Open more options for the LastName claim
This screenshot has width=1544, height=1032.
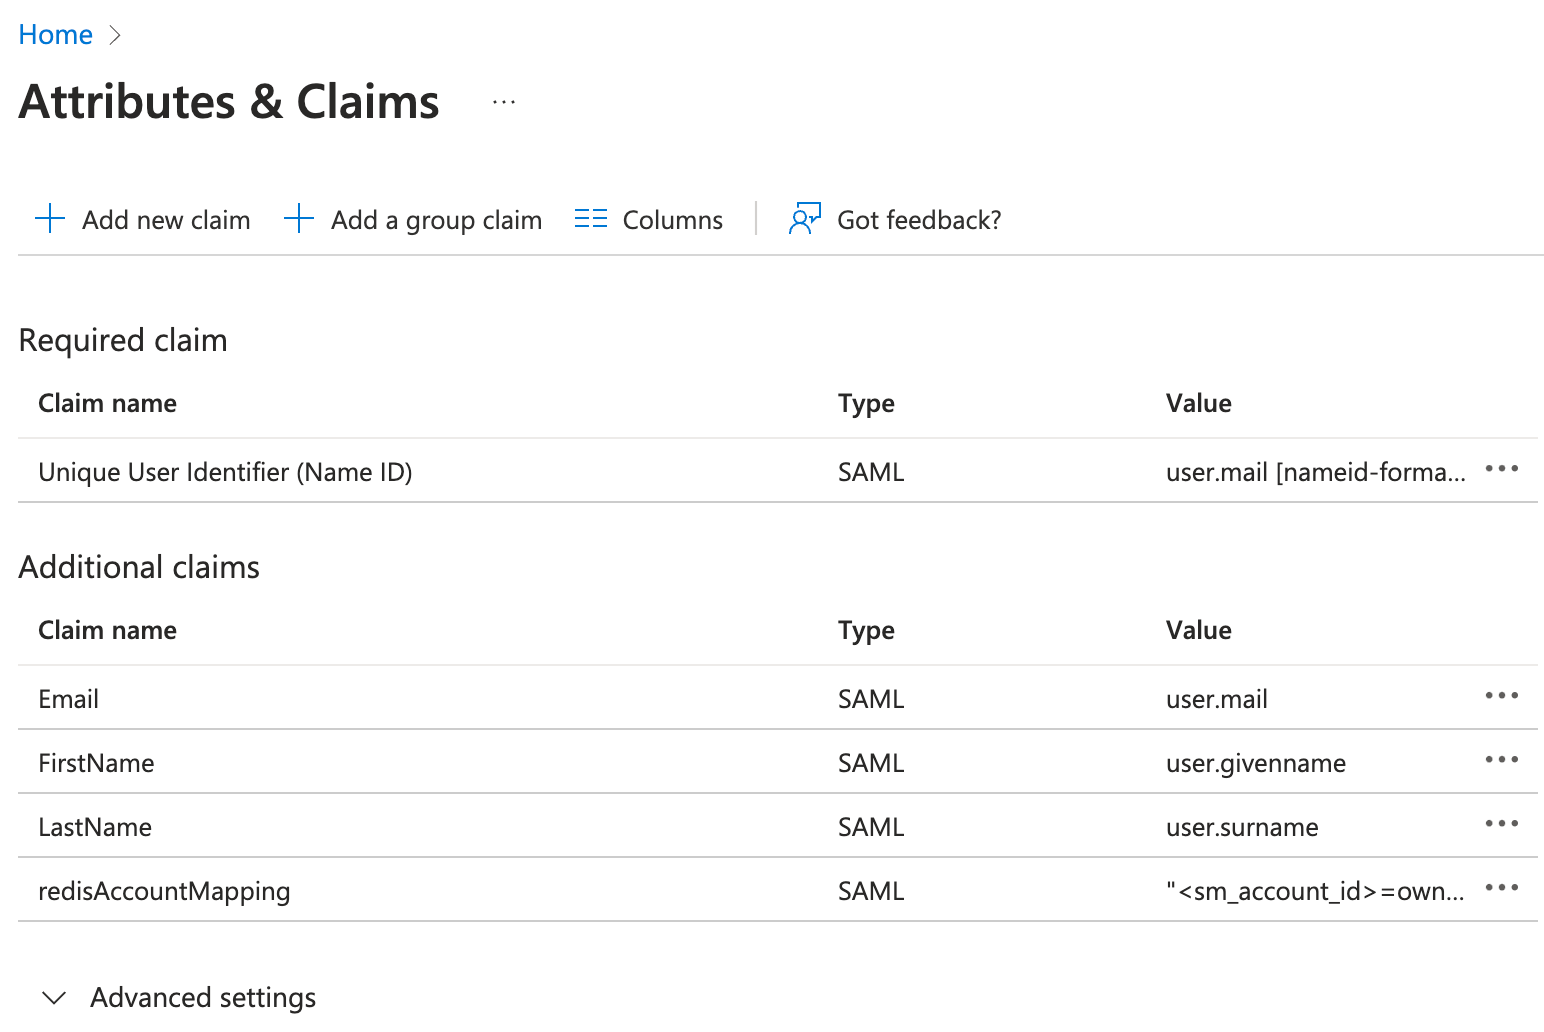pos(1501,824)
